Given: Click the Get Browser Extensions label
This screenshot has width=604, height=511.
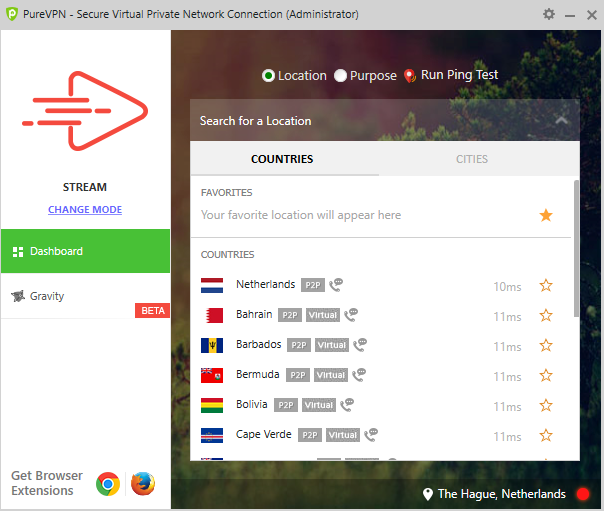Looking at the screenshot, I should pyautogui.click(x=47, y=483).
